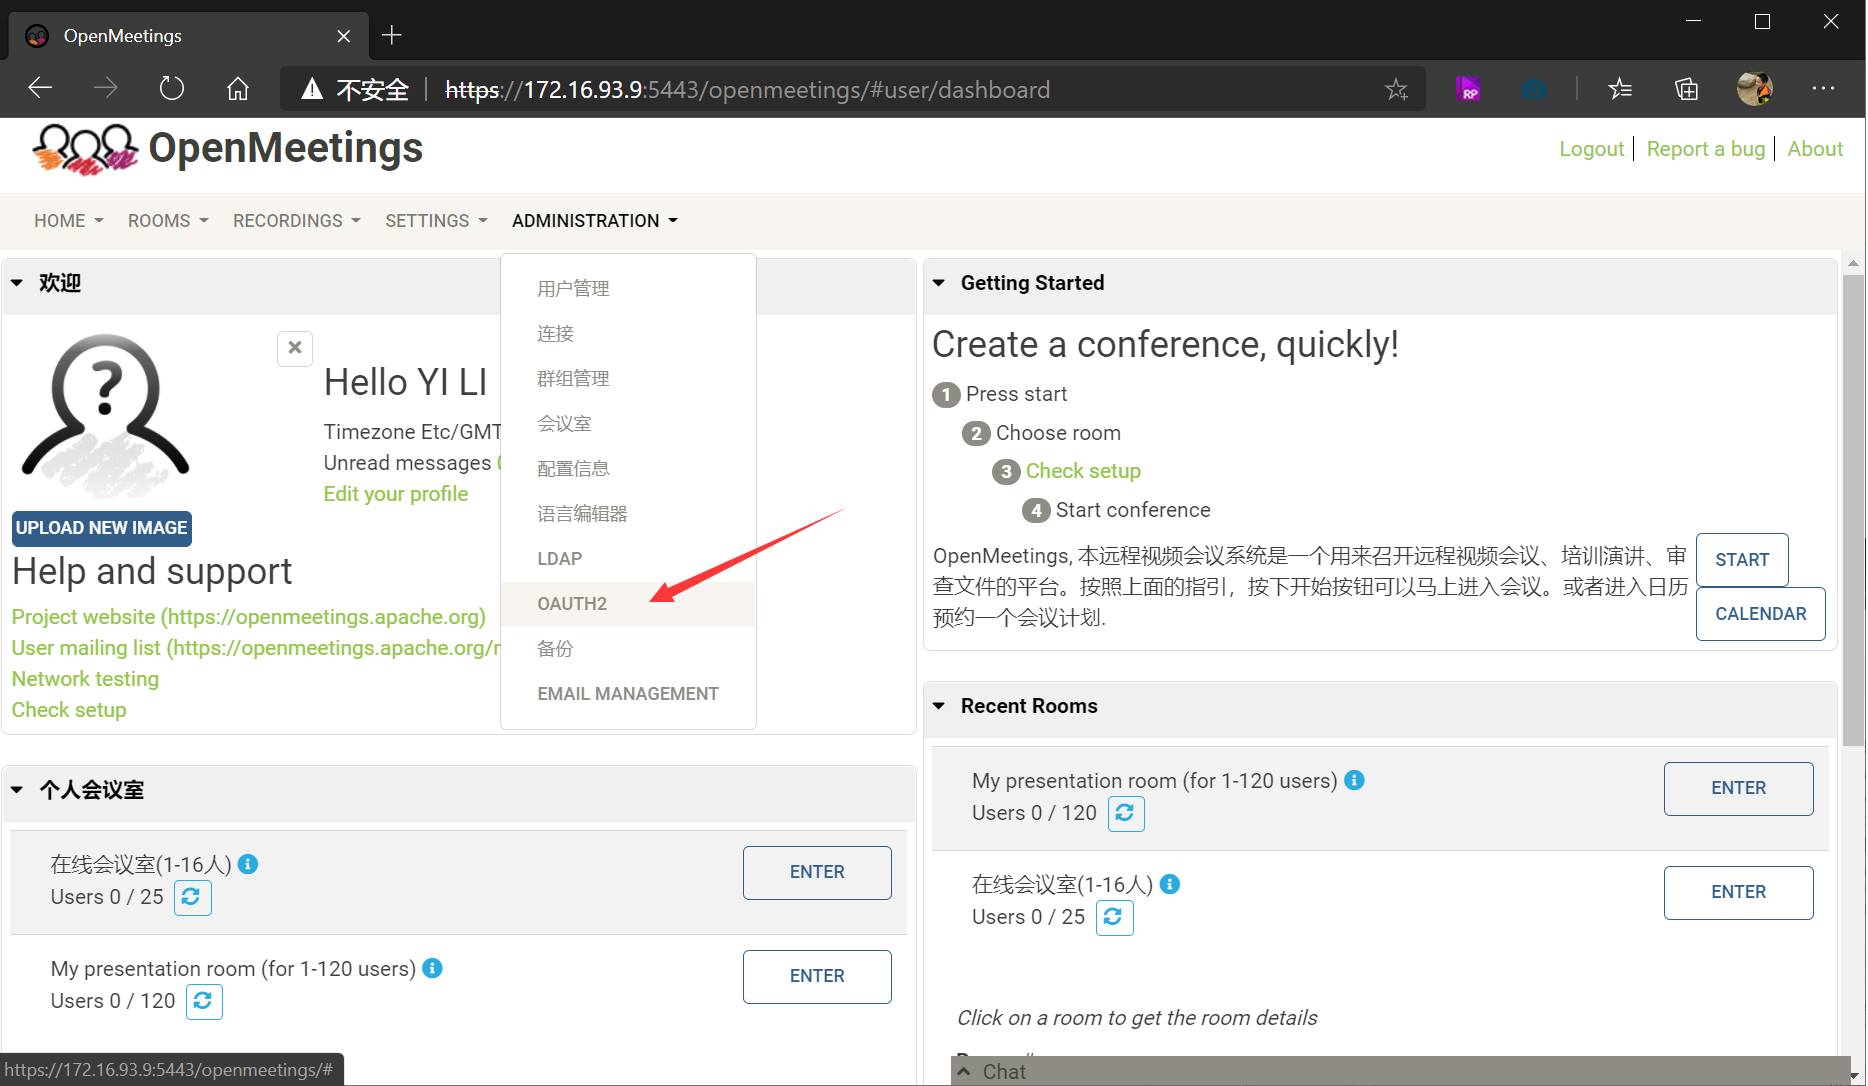Viewport: 1868px width, 1086px height.
Task: Reload the page with browser refresh icon
Action: pos(172,89)
